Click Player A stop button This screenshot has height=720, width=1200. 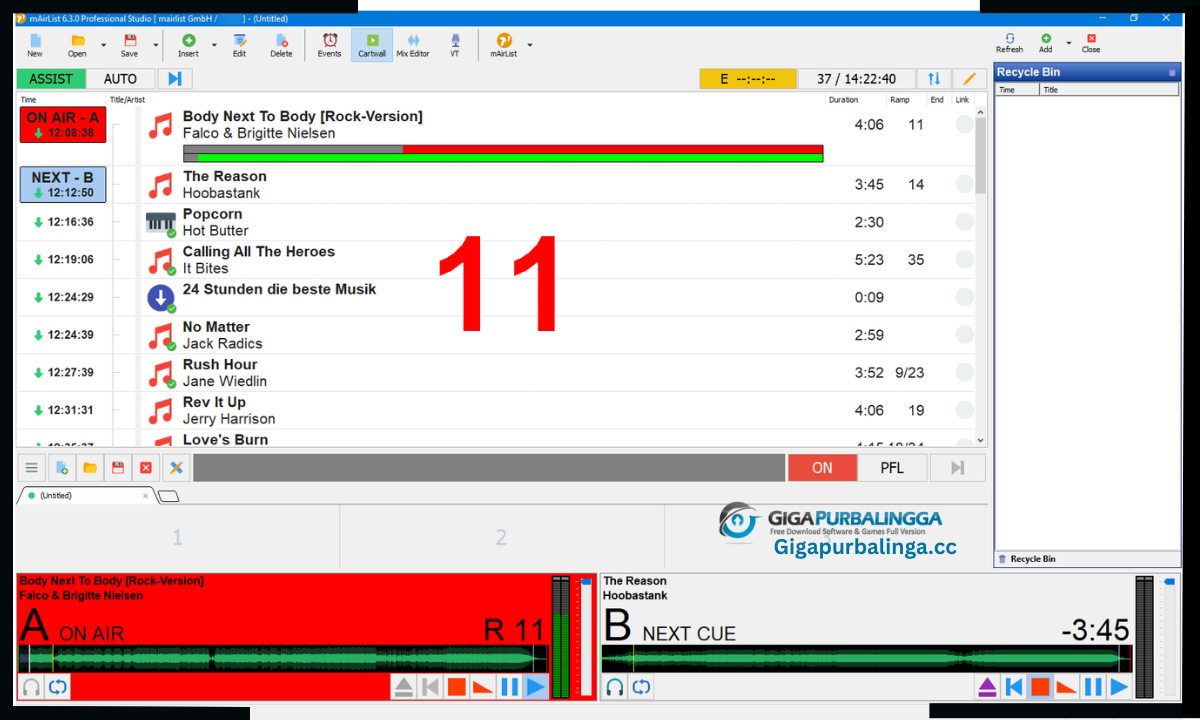[x=457, y=687]
